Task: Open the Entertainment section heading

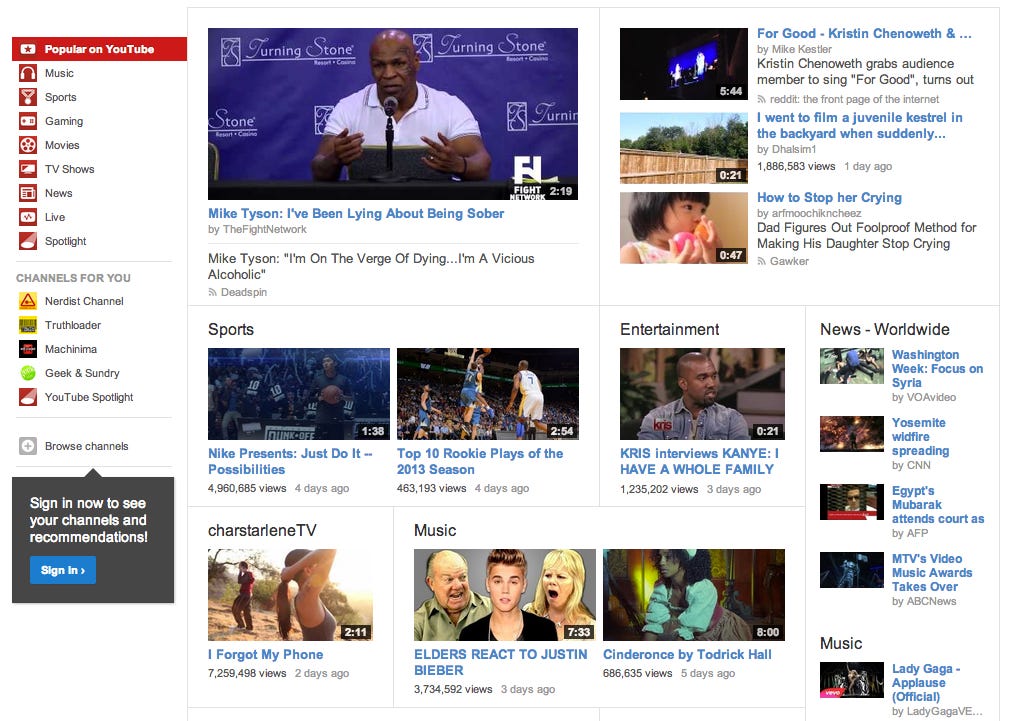Action: pos(669,329)
